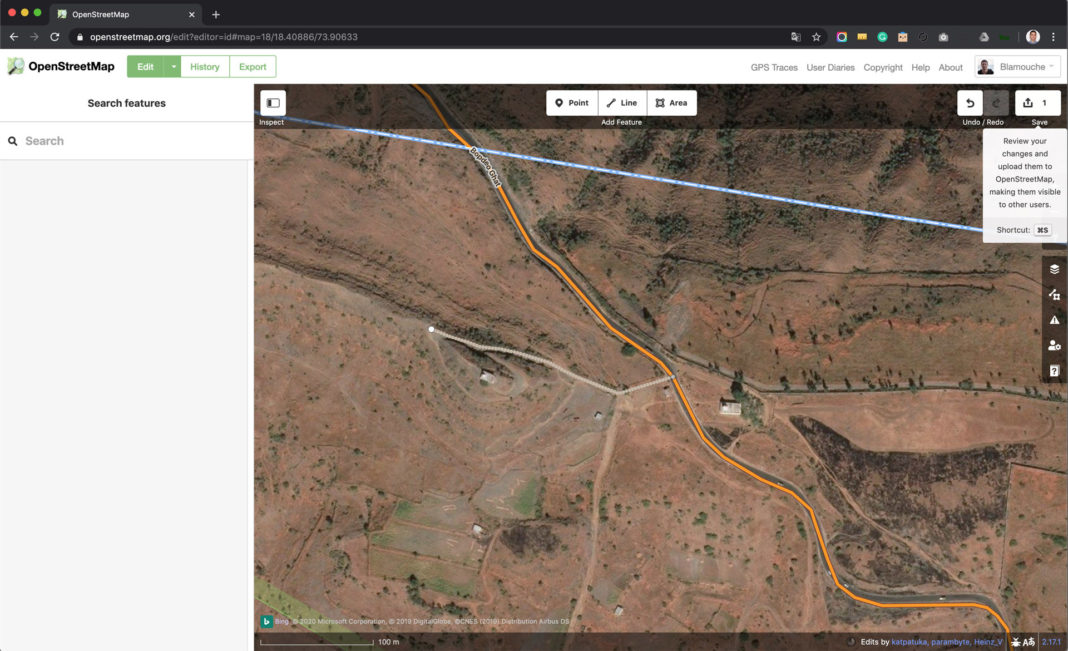Viewport: 1068px width, 651px height.
Task: Open the Background layers settings panel
Action: pyautogui.click(x=1054, y=269)
